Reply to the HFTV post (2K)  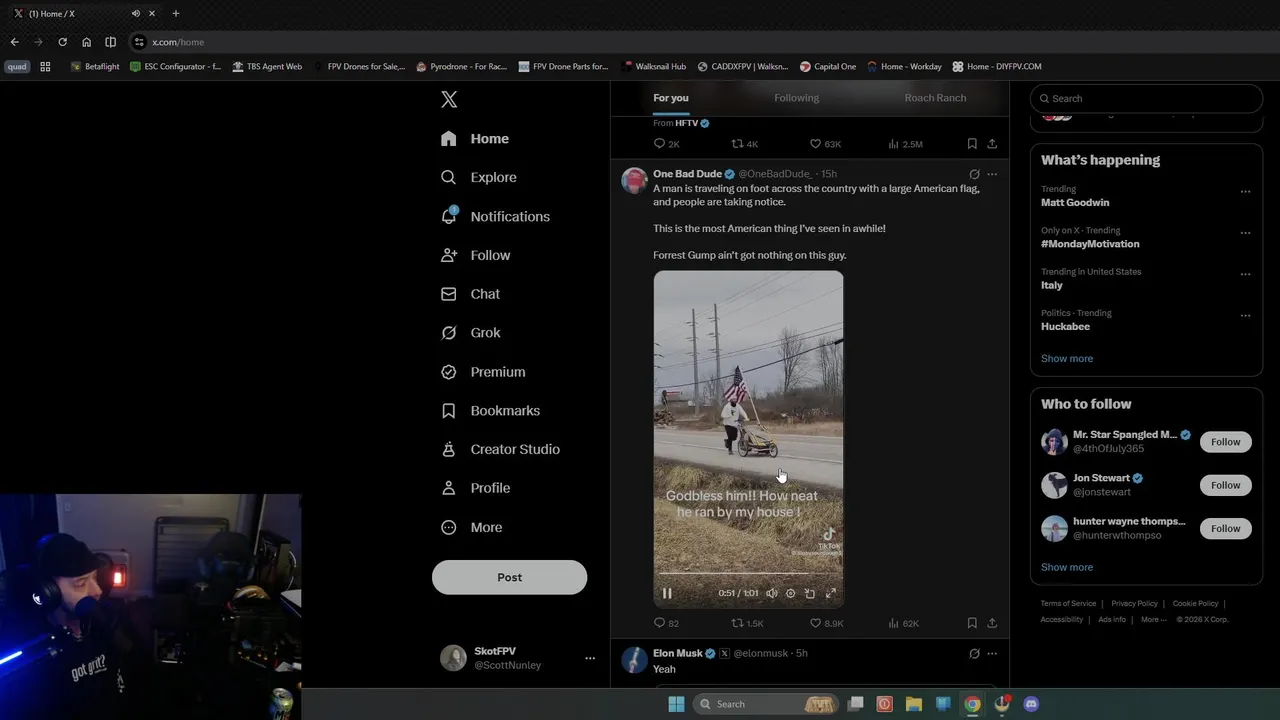coord(666,144)
